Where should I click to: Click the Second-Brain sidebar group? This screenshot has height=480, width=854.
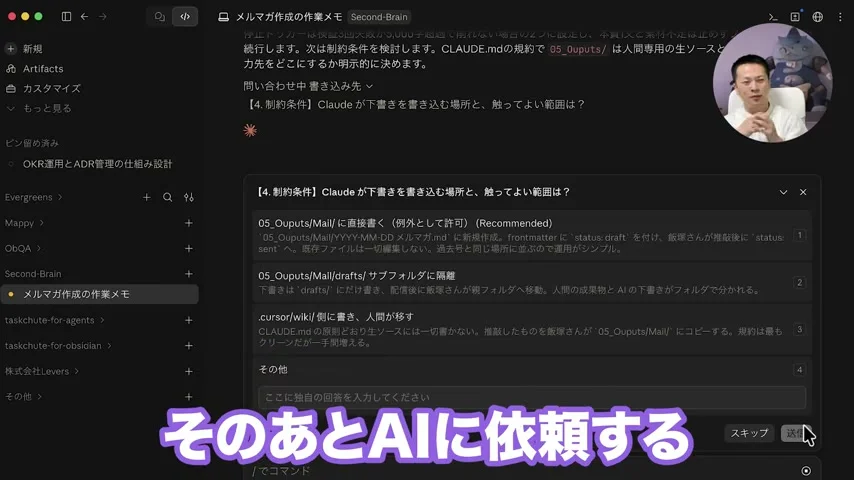[x=33, y=274]
